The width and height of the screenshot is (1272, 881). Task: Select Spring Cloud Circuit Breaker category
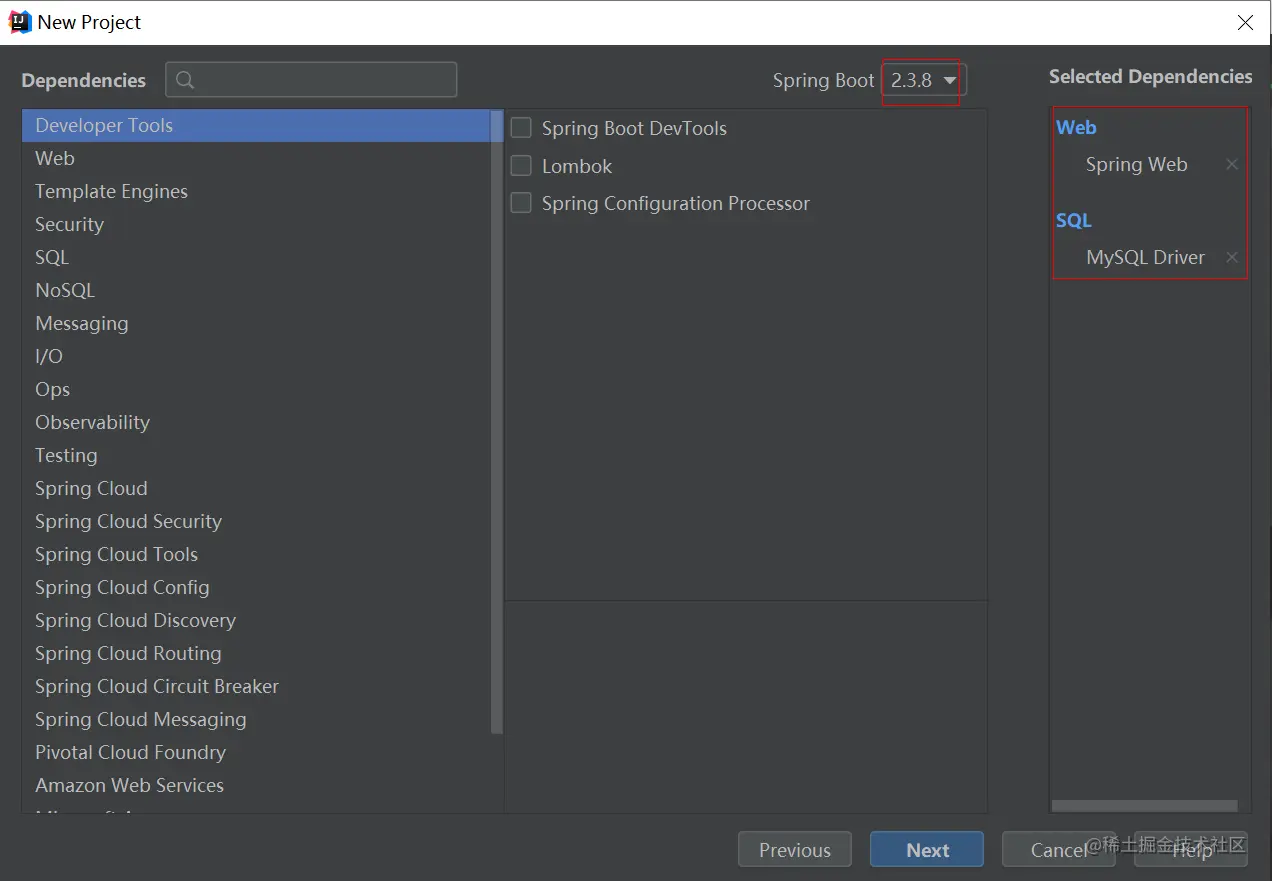[256, 686]
